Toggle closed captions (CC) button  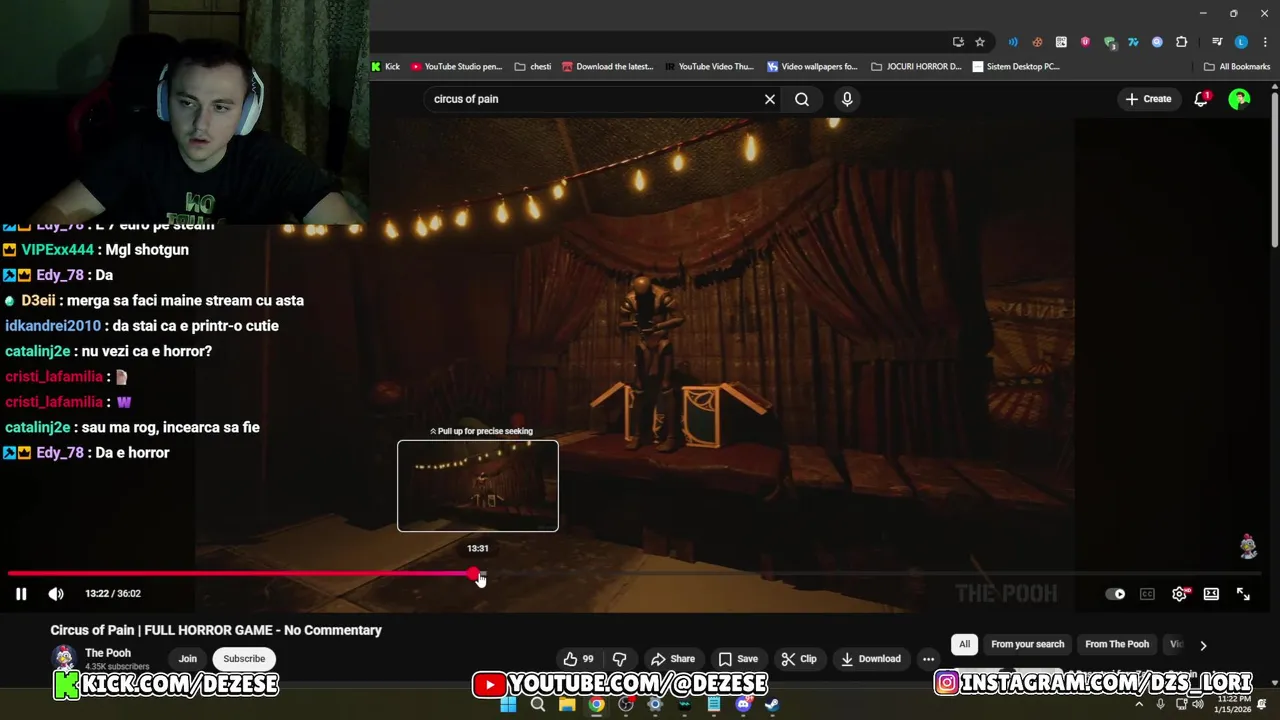[1147, 594]
